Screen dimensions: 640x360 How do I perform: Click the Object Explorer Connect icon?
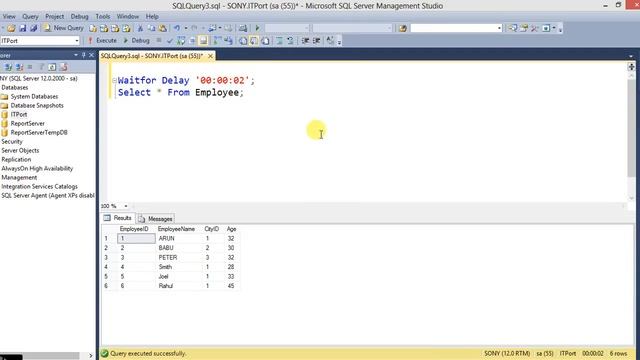[8, 67]
